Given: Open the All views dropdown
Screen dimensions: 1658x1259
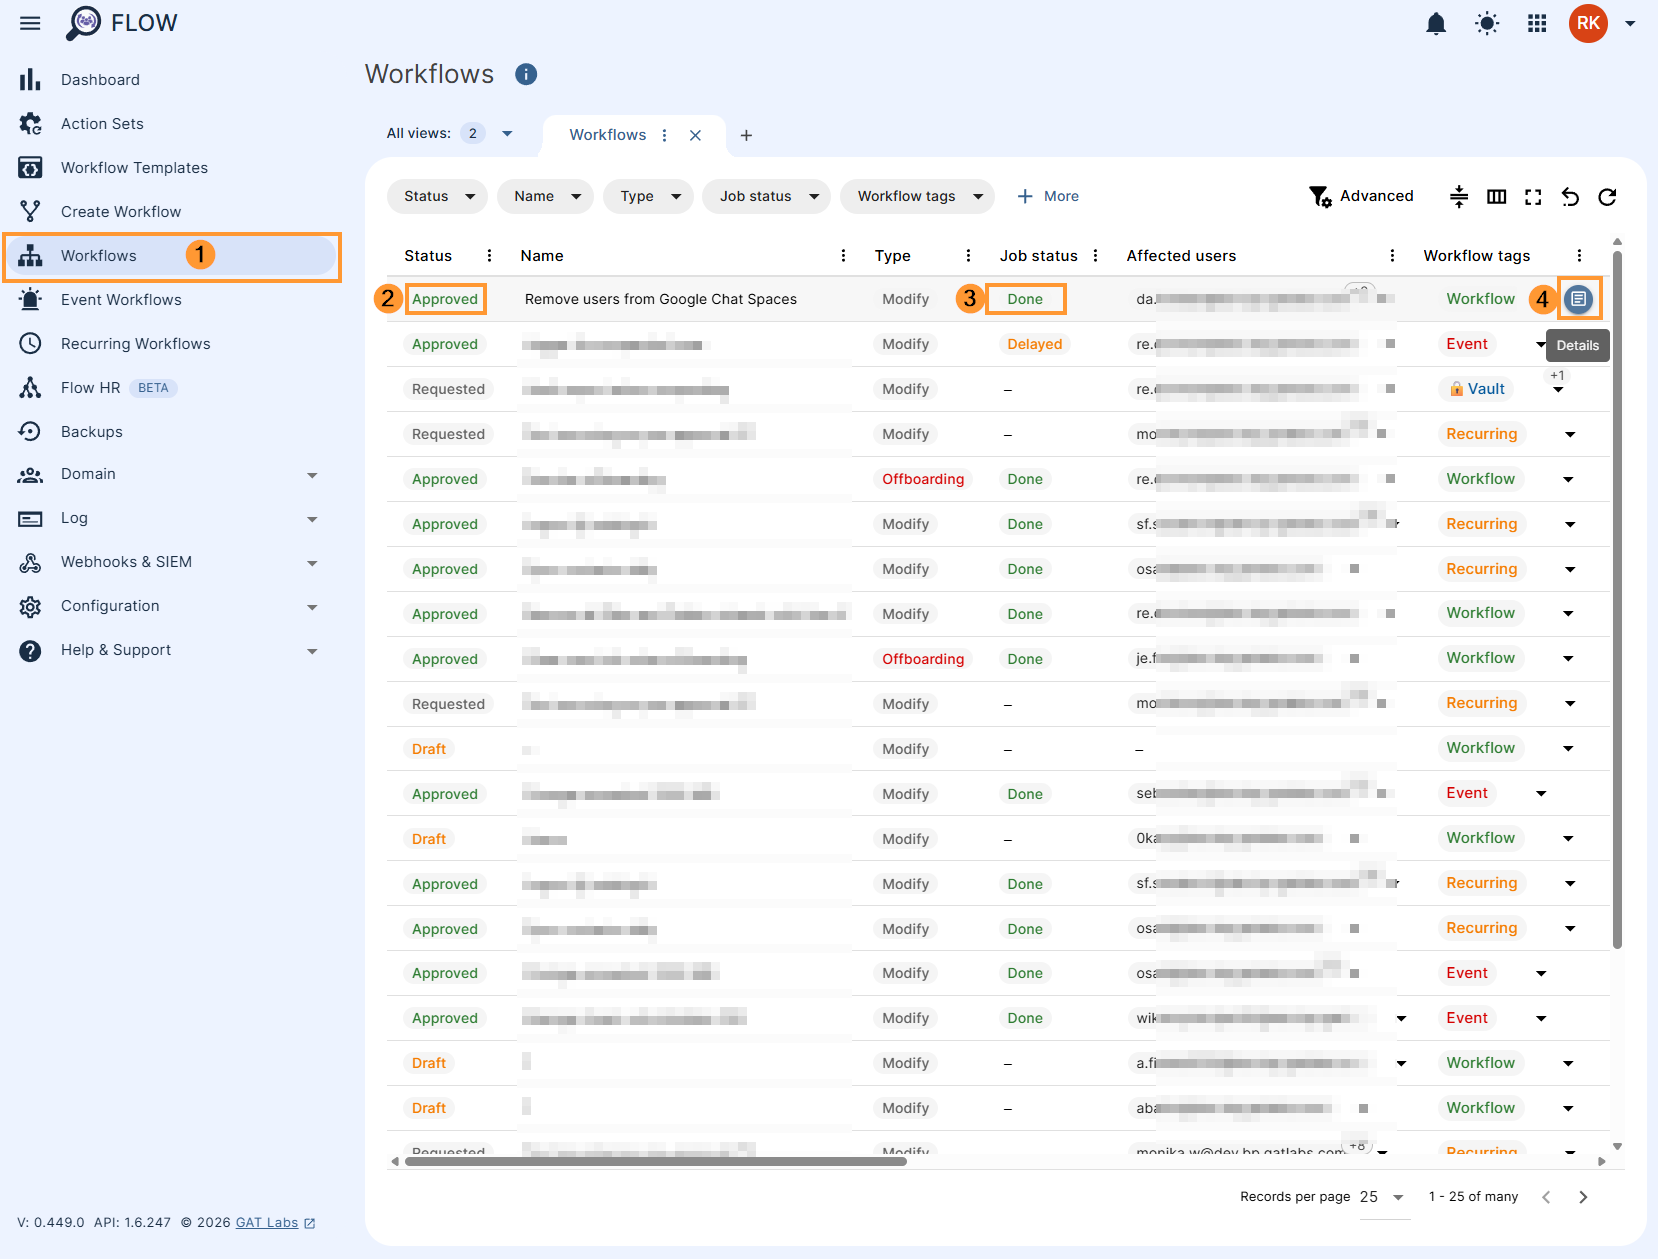Looking at the screenshot, I should (507, 133).
